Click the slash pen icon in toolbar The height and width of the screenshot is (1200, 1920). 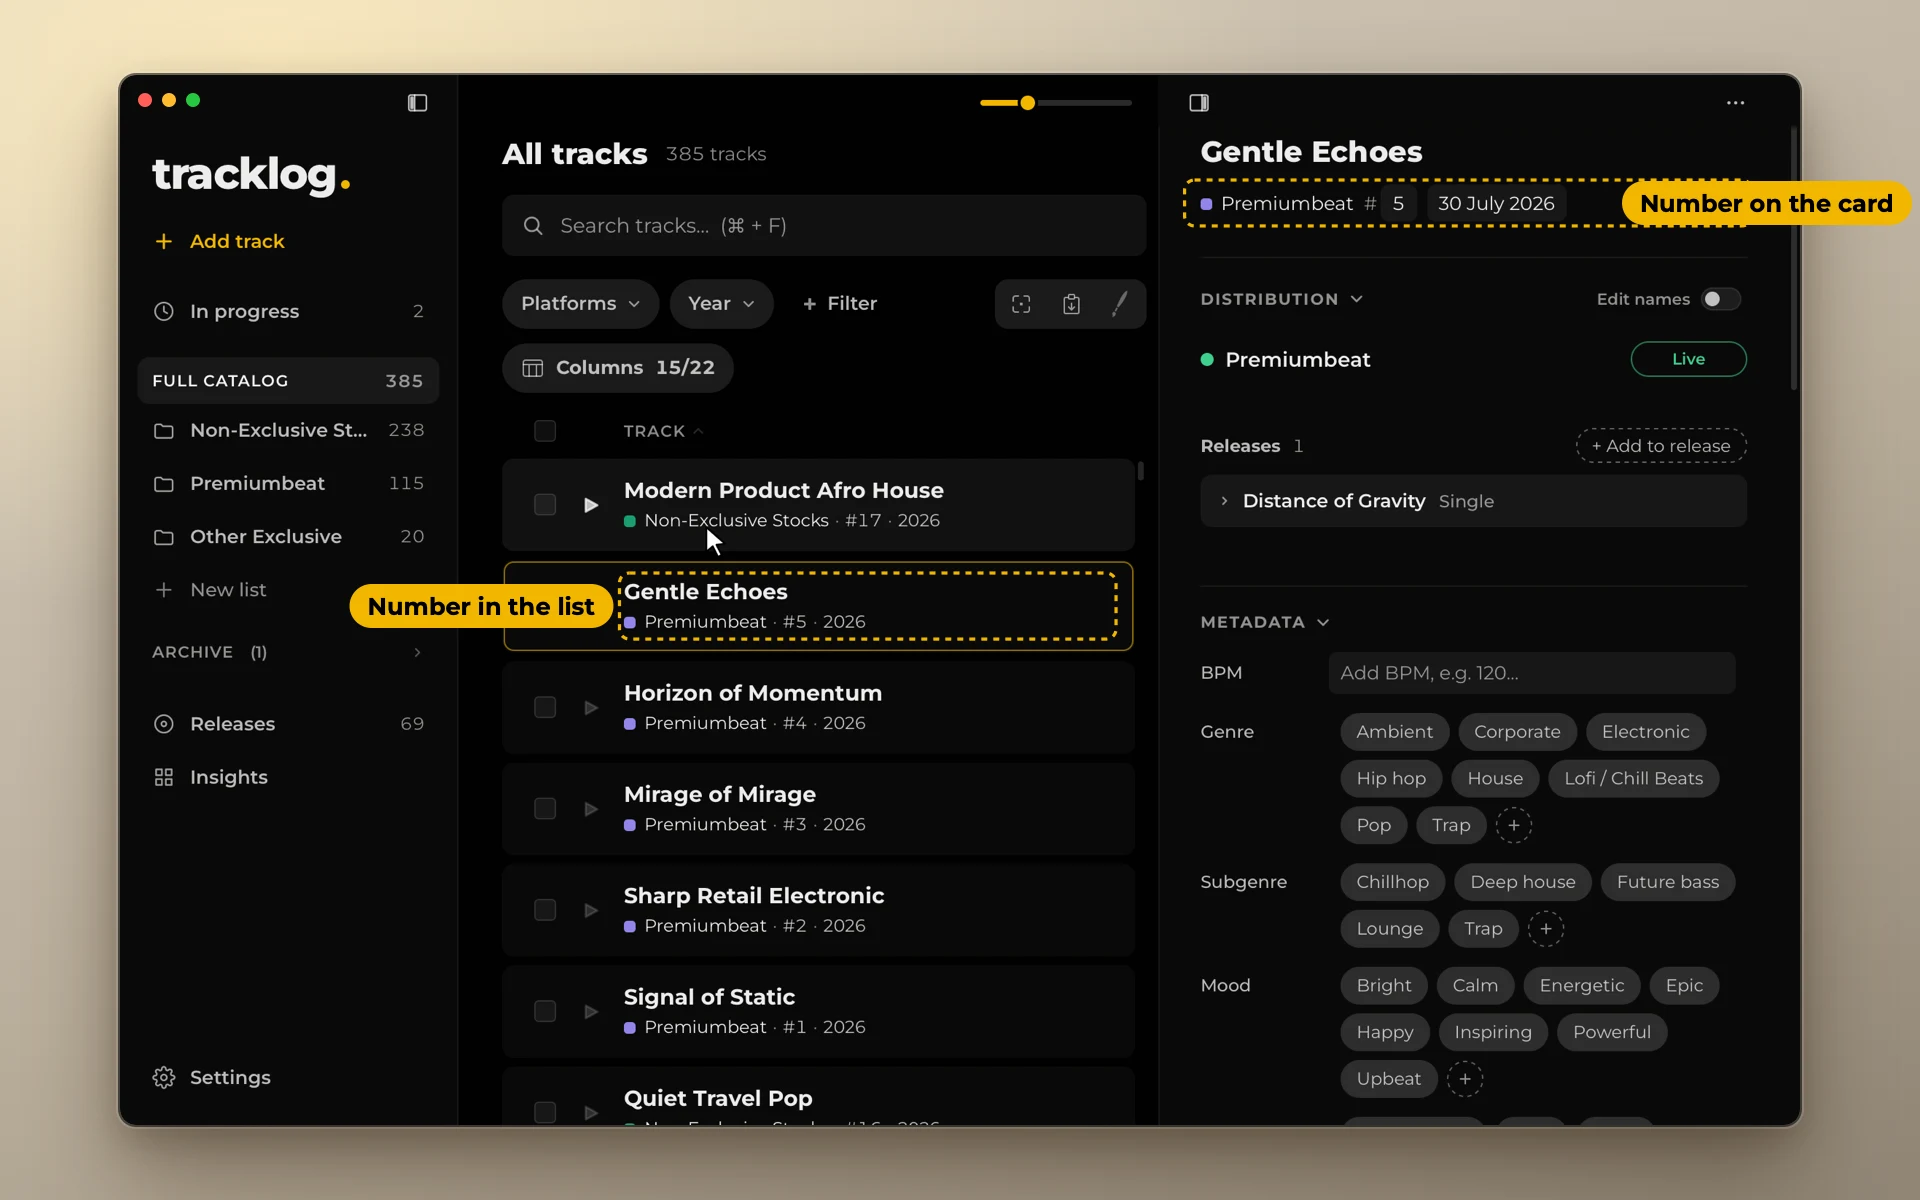click(1120, 304)
